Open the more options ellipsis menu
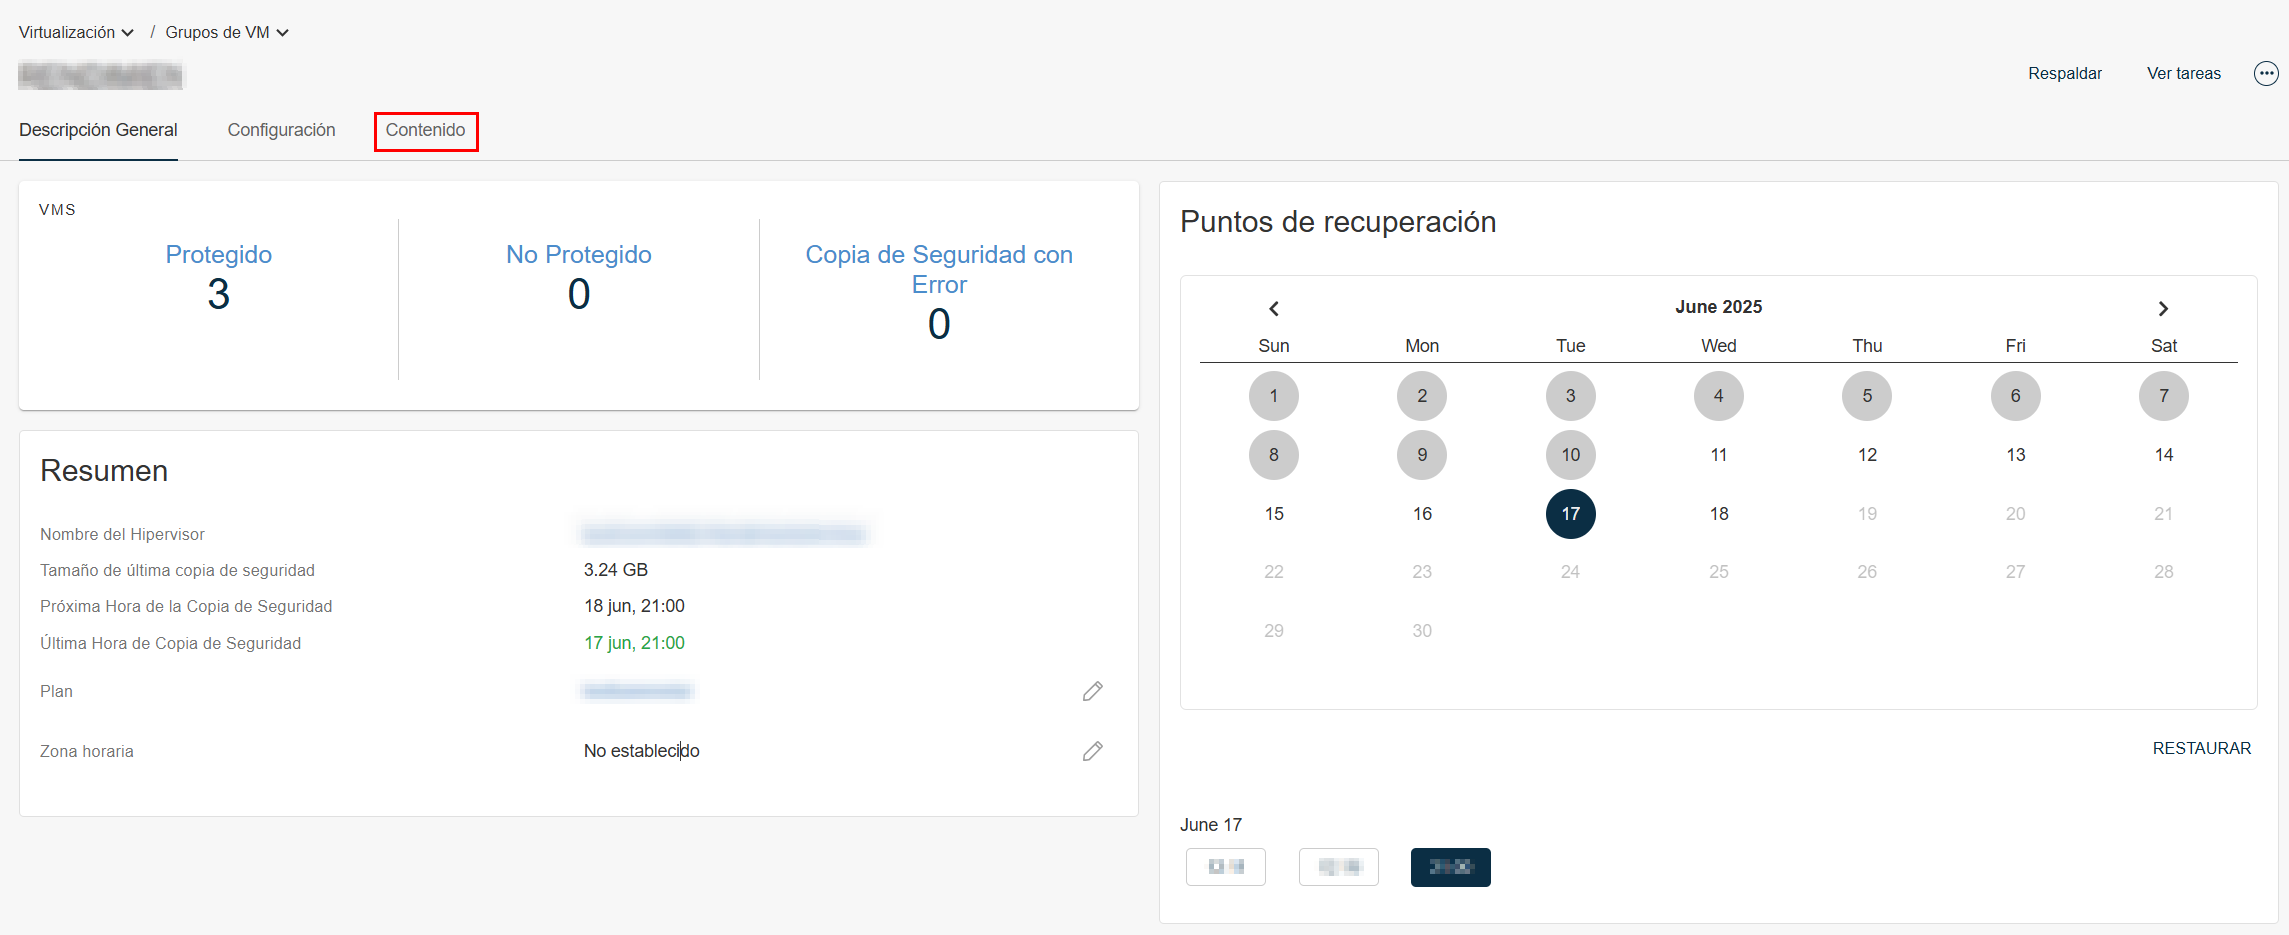 point(2265,73)
